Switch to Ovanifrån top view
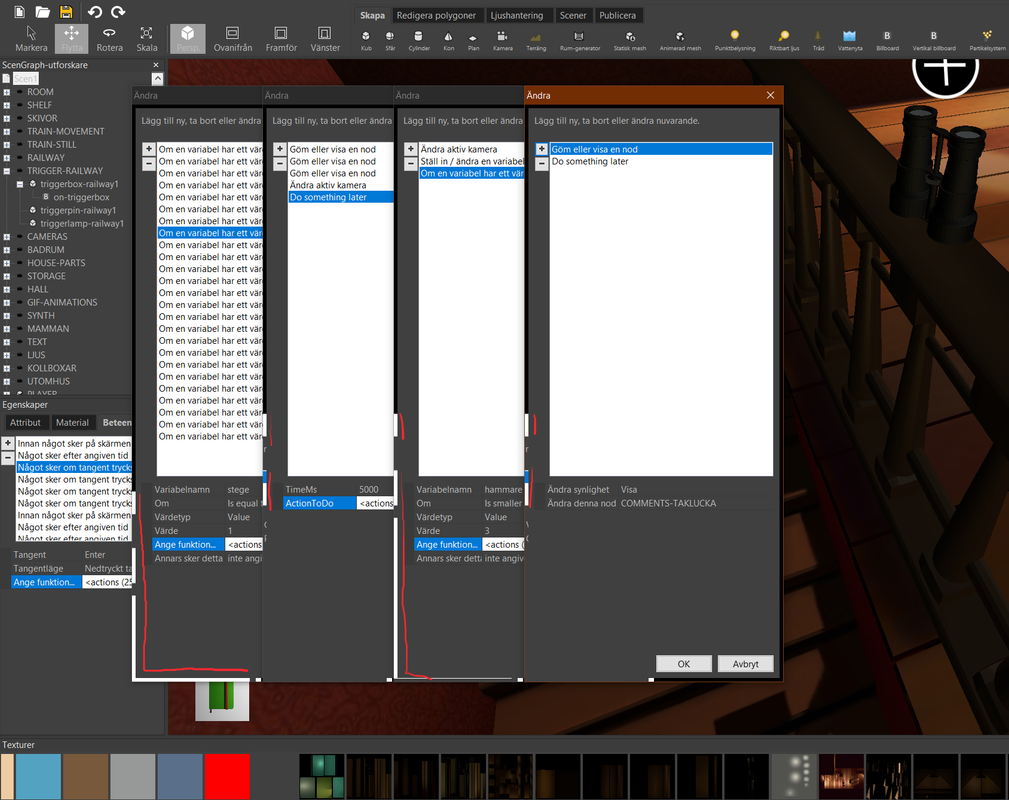Viewport: 1009px width, 800px height. 232,39
